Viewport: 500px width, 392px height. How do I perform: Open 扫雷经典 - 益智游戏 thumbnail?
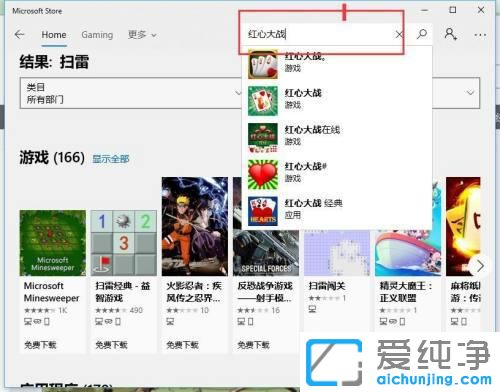(124, 243)
